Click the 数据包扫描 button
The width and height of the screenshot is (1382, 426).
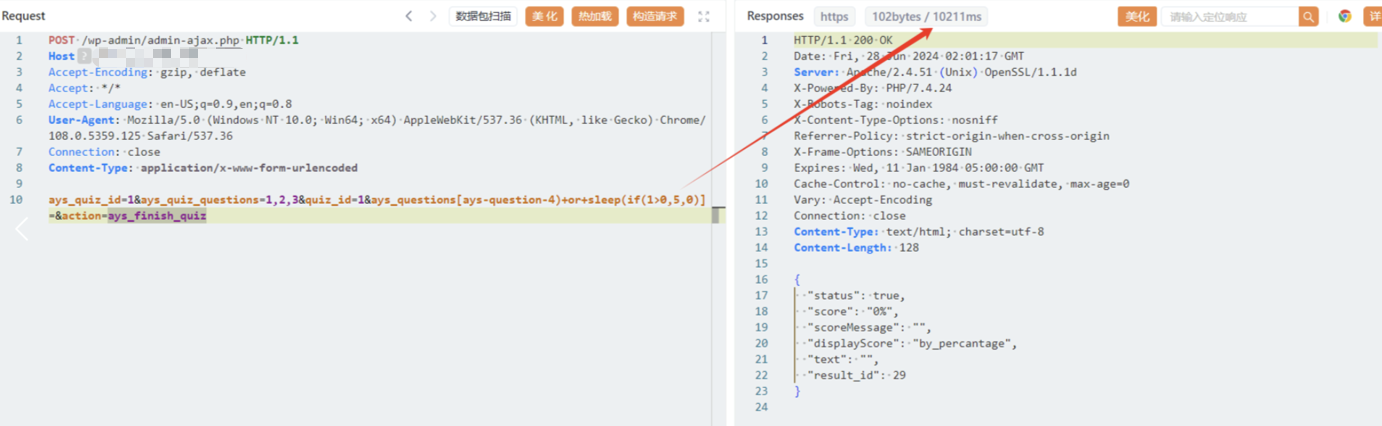(x=483, y=16)
